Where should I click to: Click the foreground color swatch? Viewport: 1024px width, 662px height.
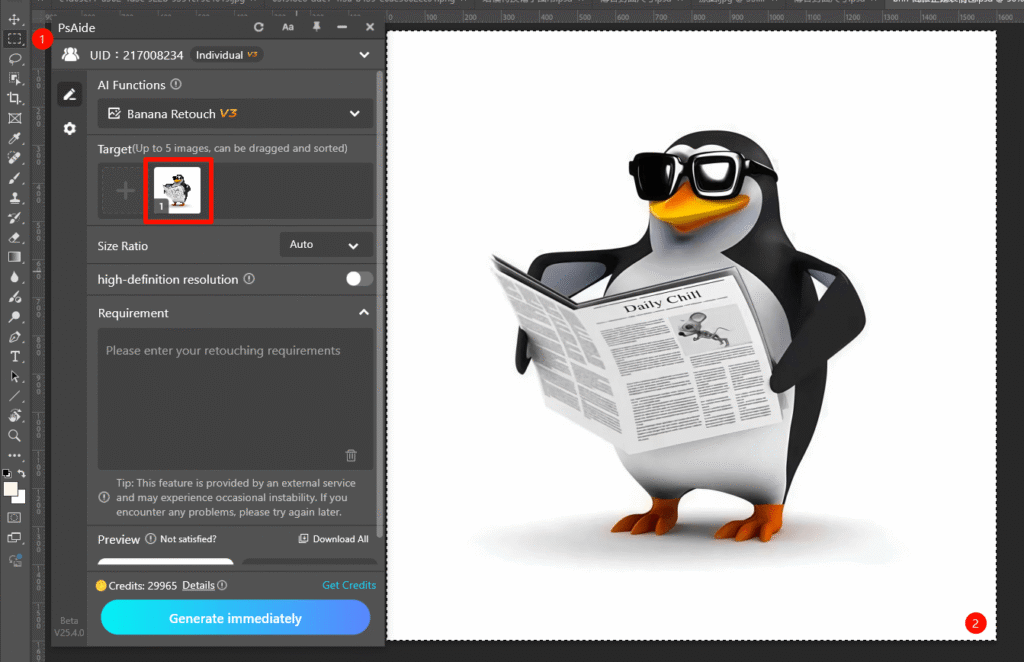click(x=11, y=489)
